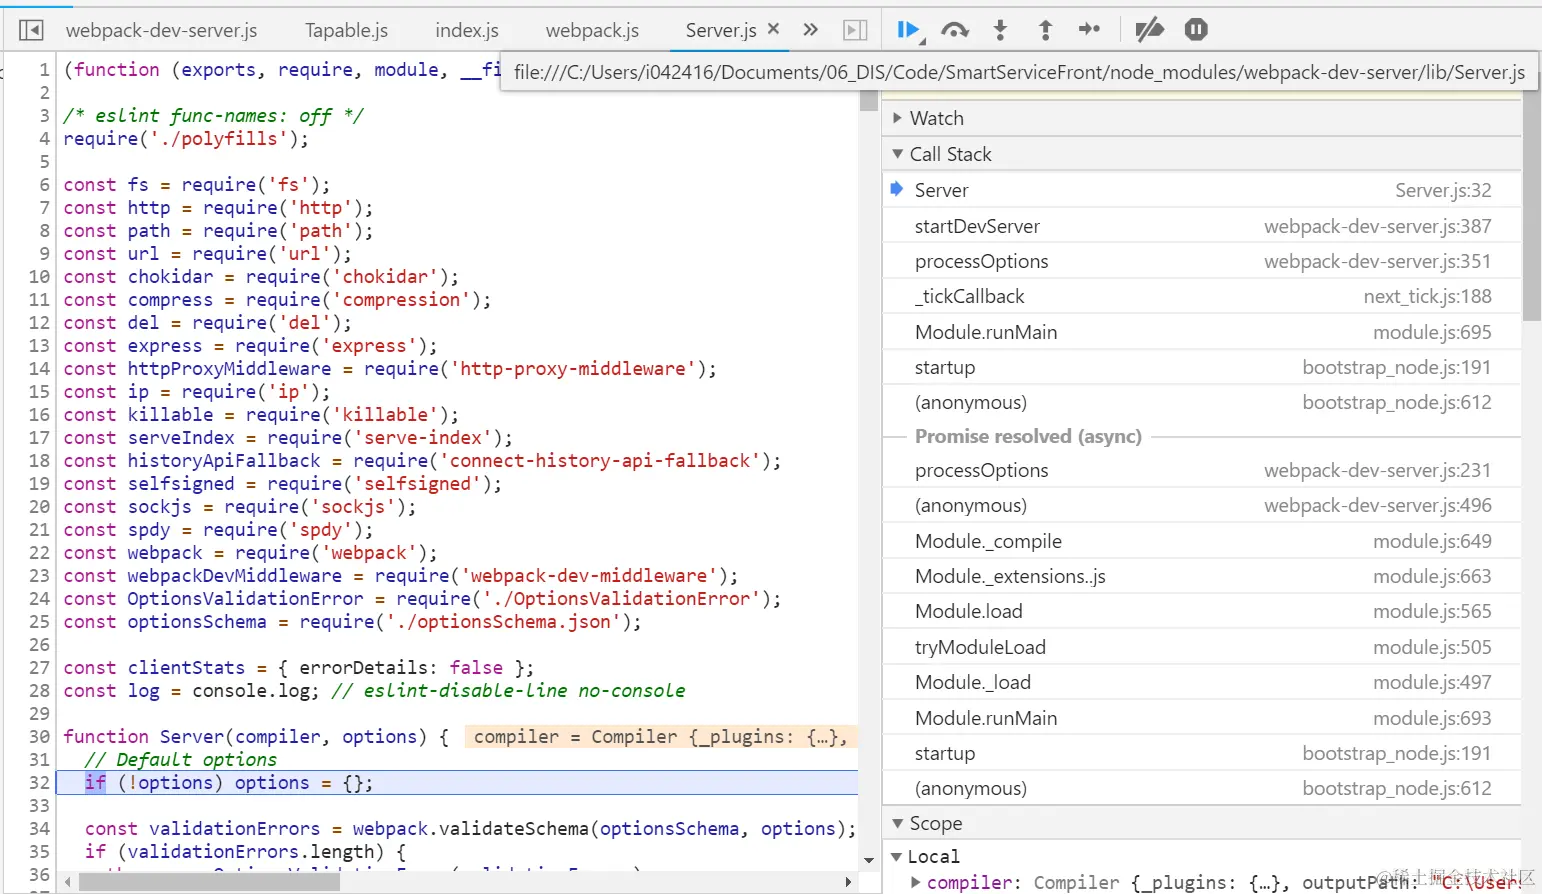Image resolution: width=1542 pixels, height=894 pixels.
Task: Open the module.js:505 source link
Action: click(x=1432, y=647)
